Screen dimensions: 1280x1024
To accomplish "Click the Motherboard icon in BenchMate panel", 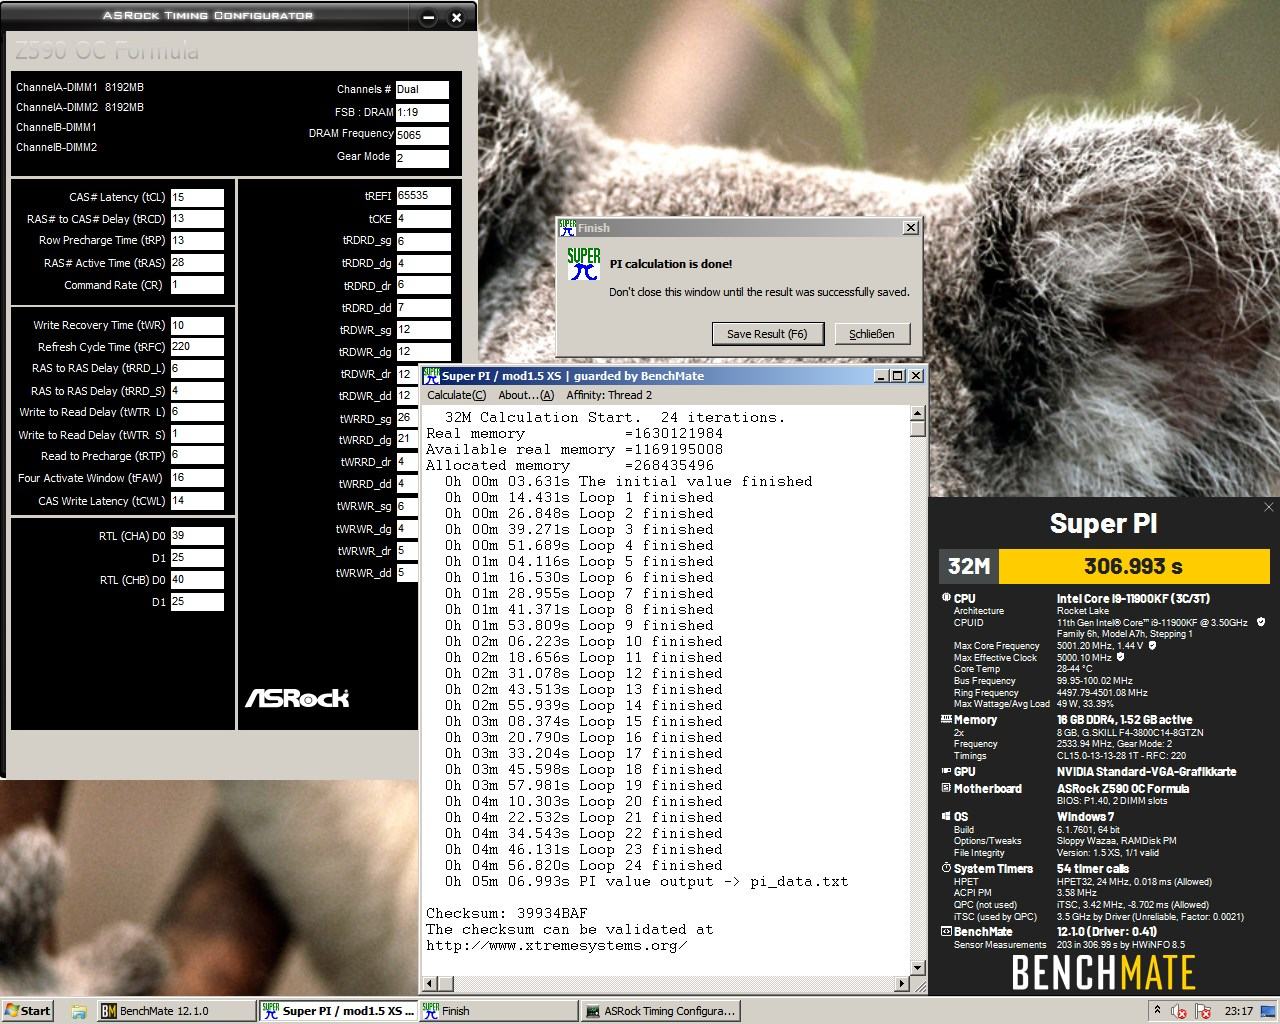I will click(946, 788).
